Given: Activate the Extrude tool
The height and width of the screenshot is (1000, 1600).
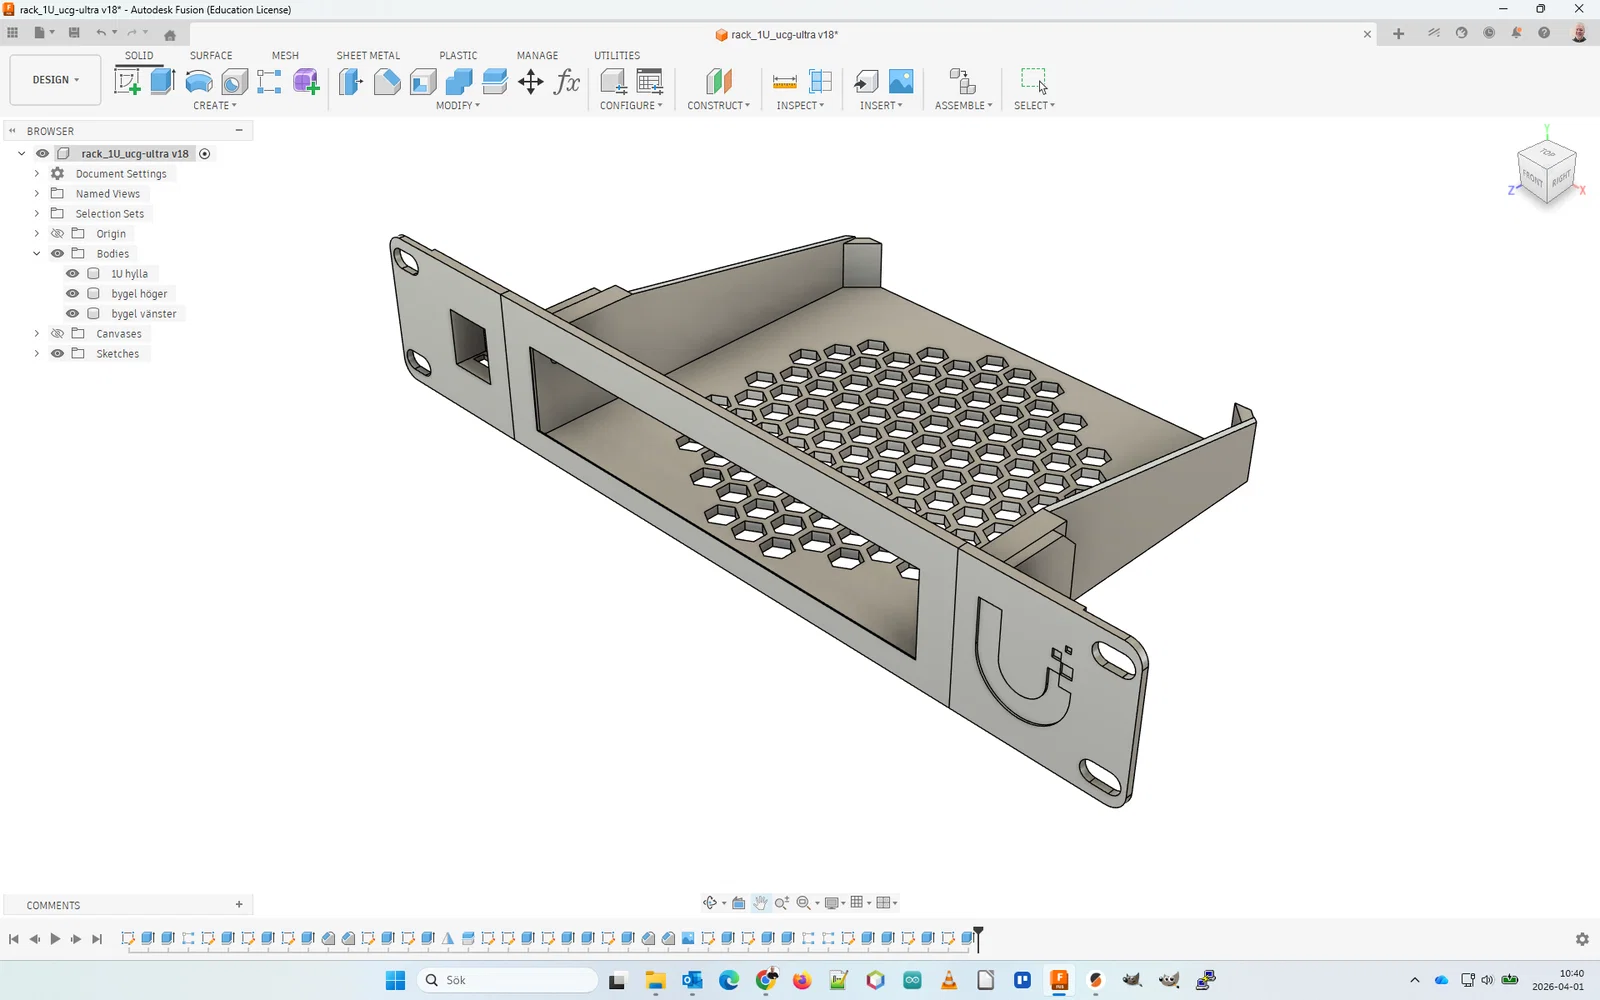Looking at the screenshot, I should (162, 82).
